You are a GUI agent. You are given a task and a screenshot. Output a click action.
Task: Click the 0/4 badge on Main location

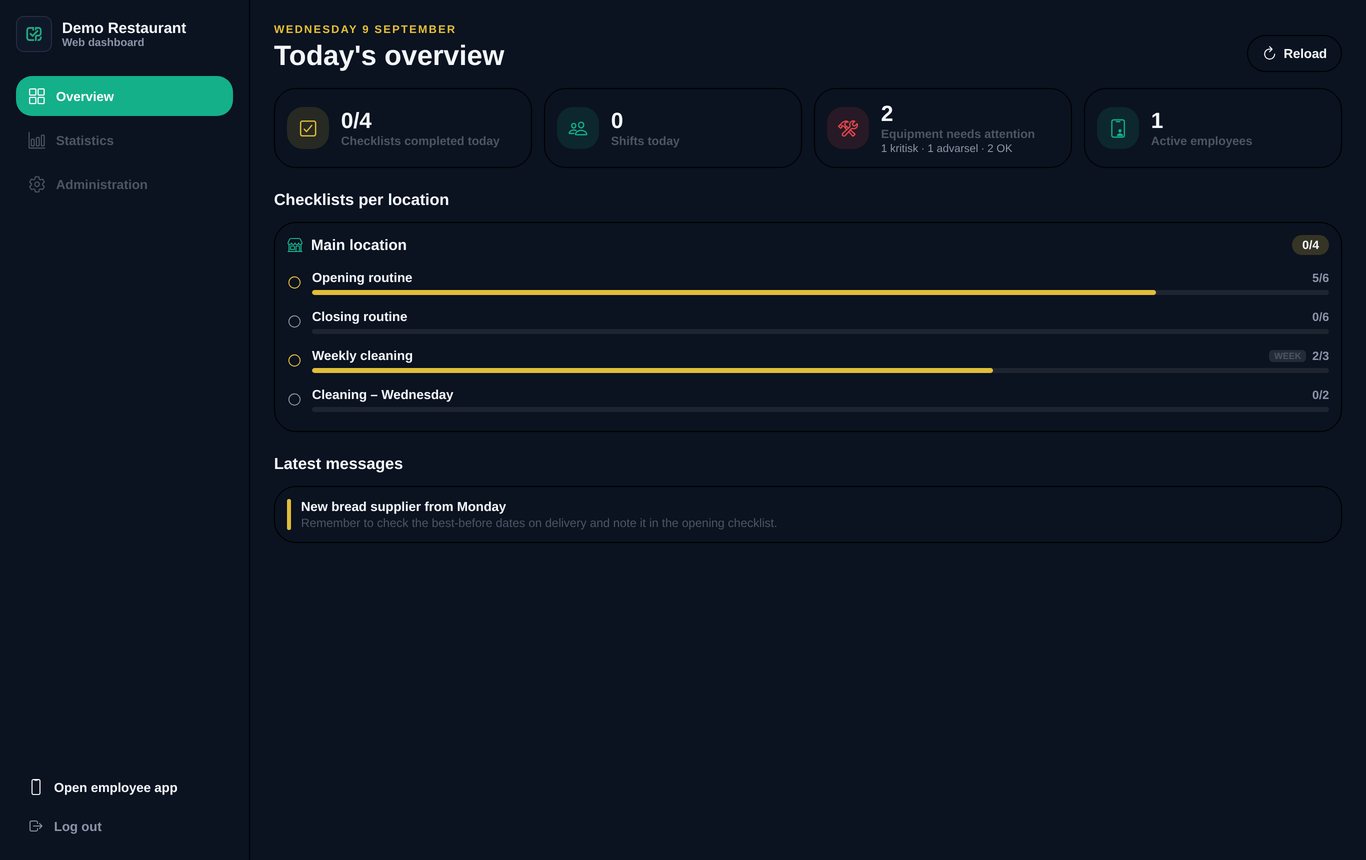(1310, 245)
